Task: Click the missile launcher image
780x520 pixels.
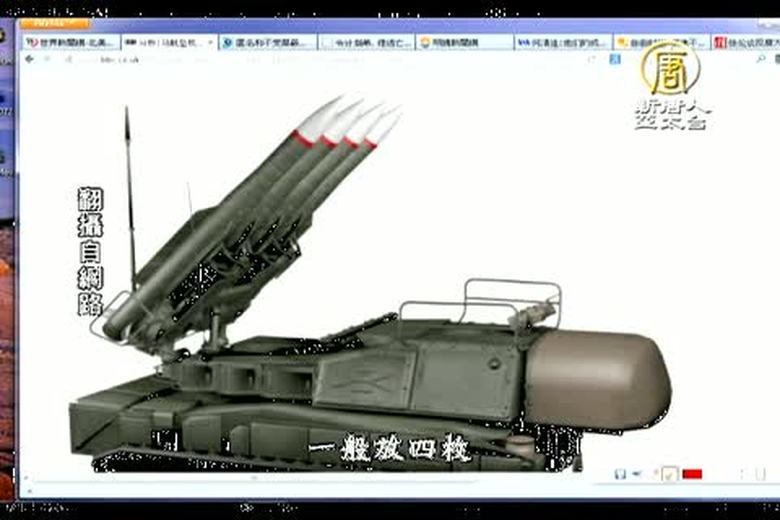Action: pyautogui.click(x=370, y=300)
